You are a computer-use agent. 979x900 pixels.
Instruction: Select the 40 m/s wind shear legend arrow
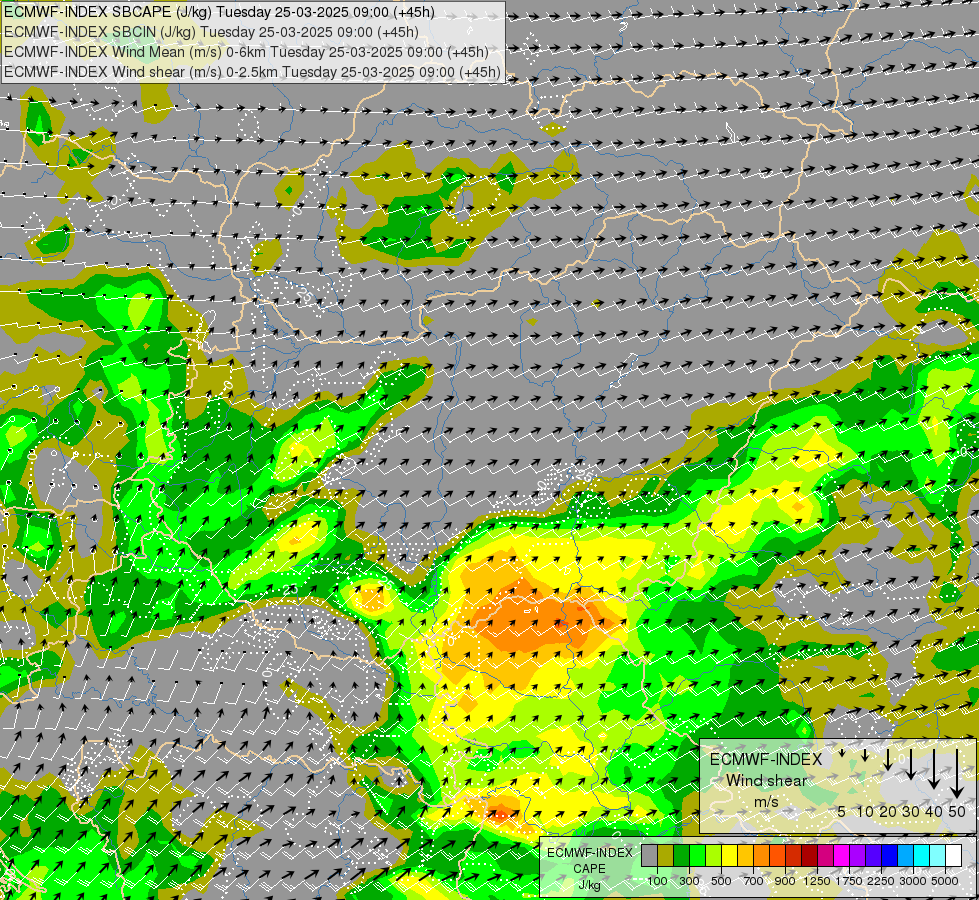pyautogui.click(x=934, y=769)
